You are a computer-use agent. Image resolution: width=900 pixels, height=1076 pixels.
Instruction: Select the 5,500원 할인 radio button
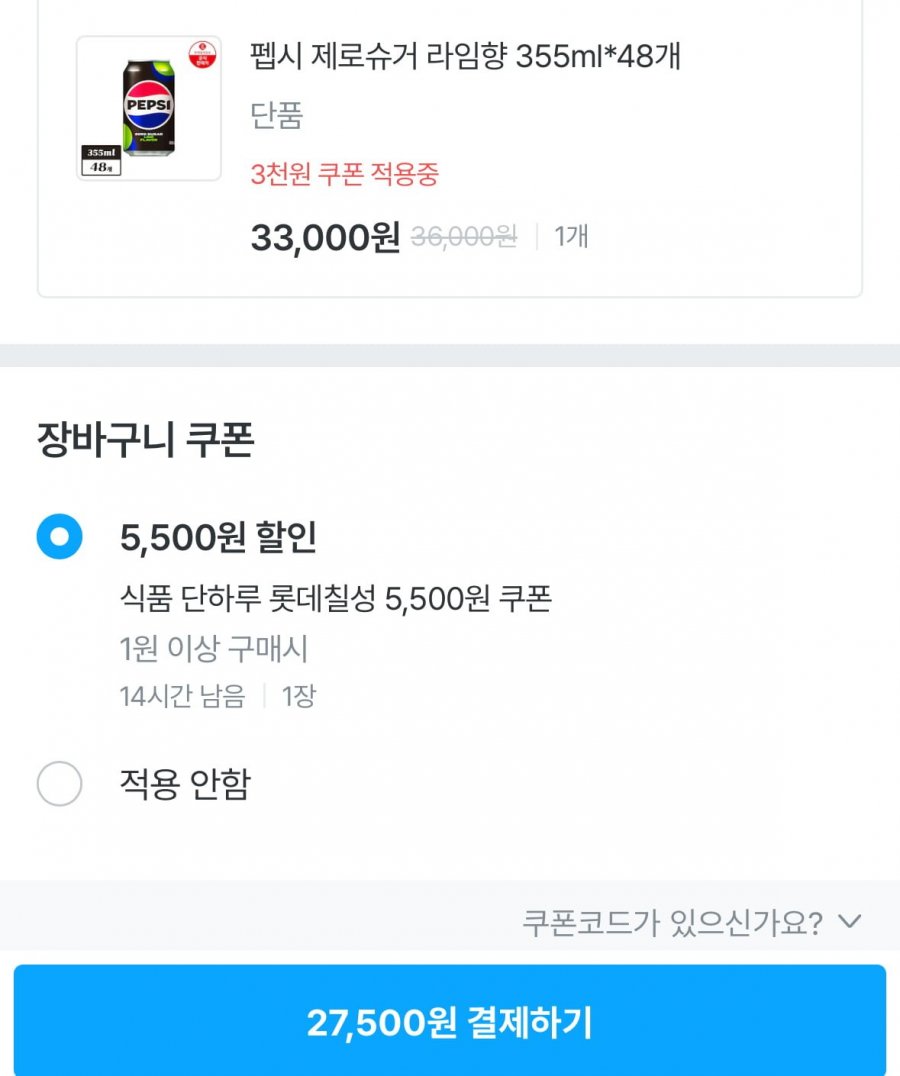59,537
